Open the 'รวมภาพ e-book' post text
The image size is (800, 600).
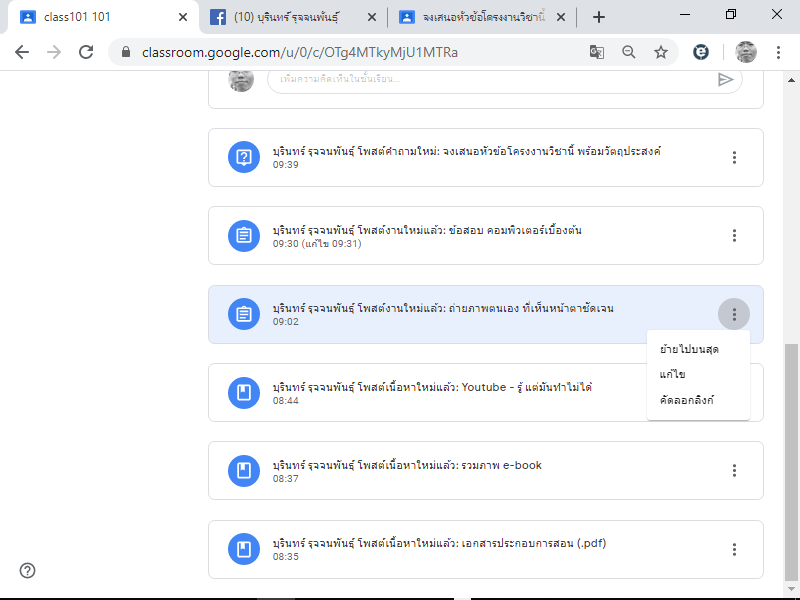pos(407,465)
